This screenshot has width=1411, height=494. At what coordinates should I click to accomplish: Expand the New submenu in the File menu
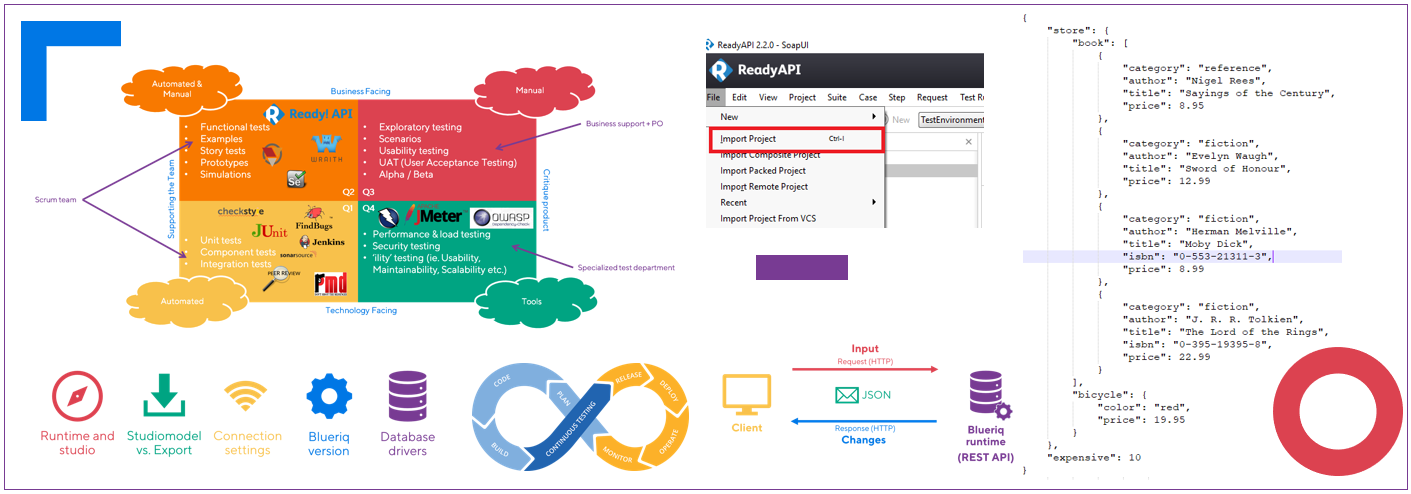[796, 117]
